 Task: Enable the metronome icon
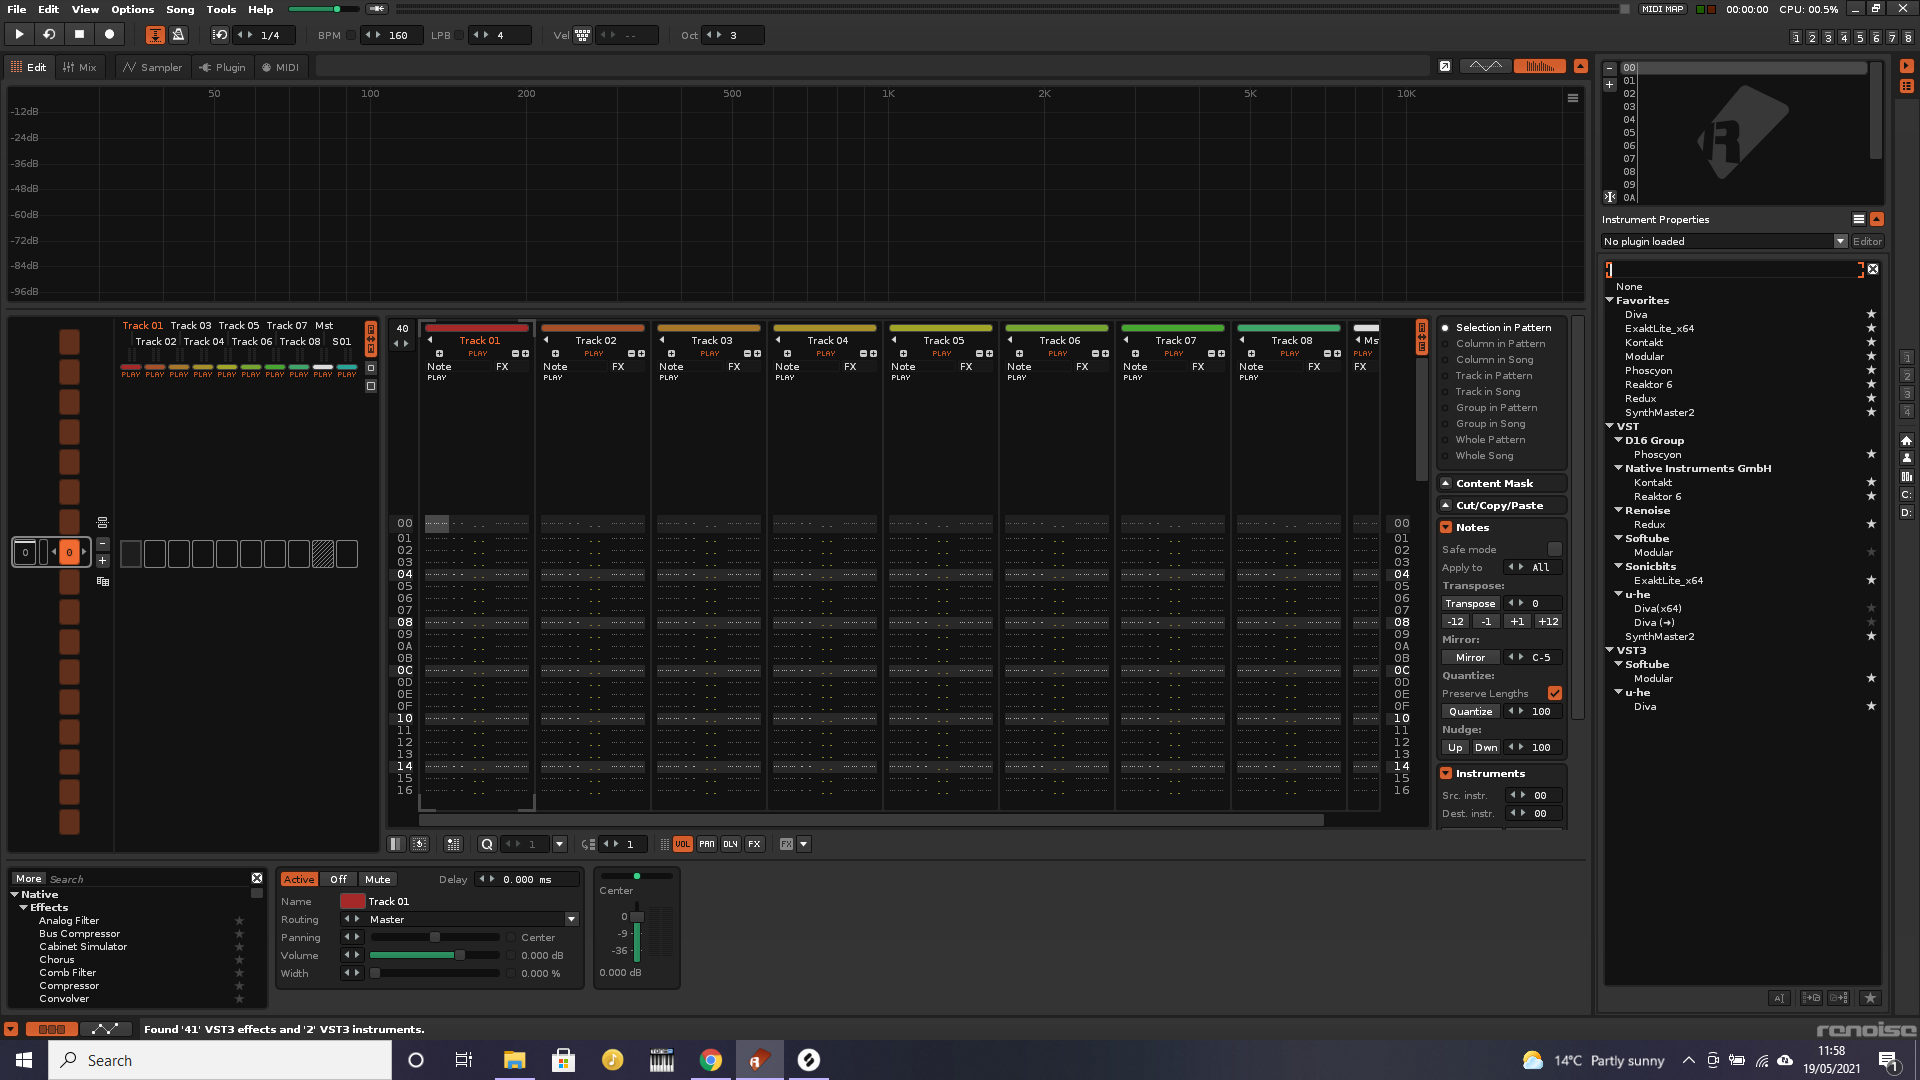pos(179,35)
